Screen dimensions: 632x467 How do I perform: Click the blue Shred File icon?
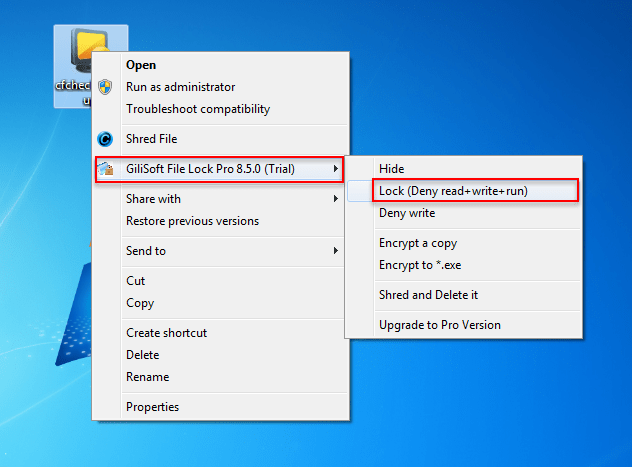pos(105,139)
